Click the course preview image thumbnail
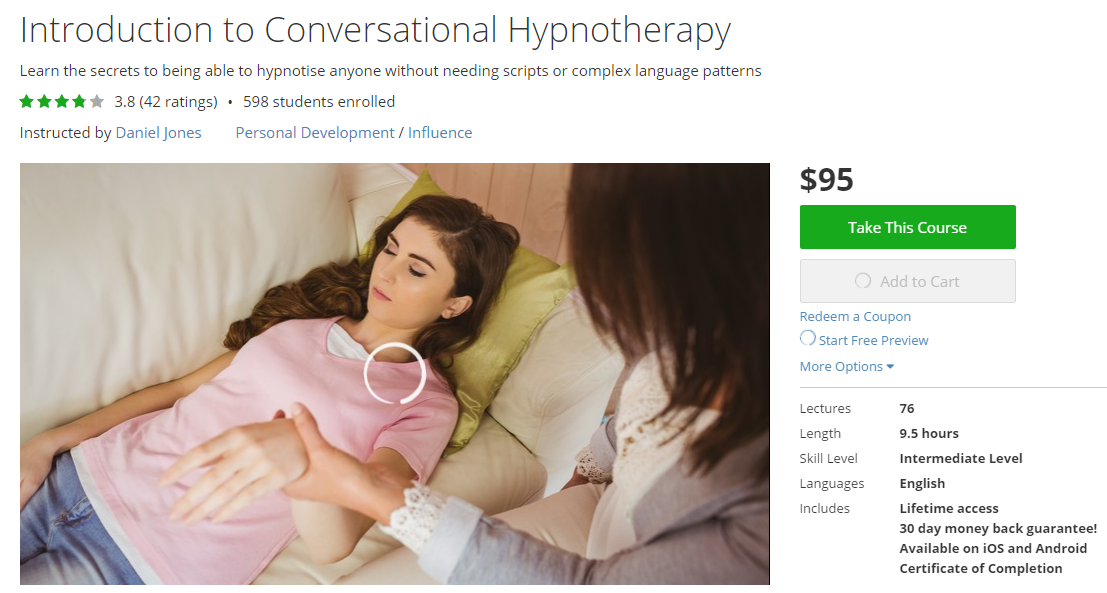This screenshot has height=593, width=1107. click(395, 374)
